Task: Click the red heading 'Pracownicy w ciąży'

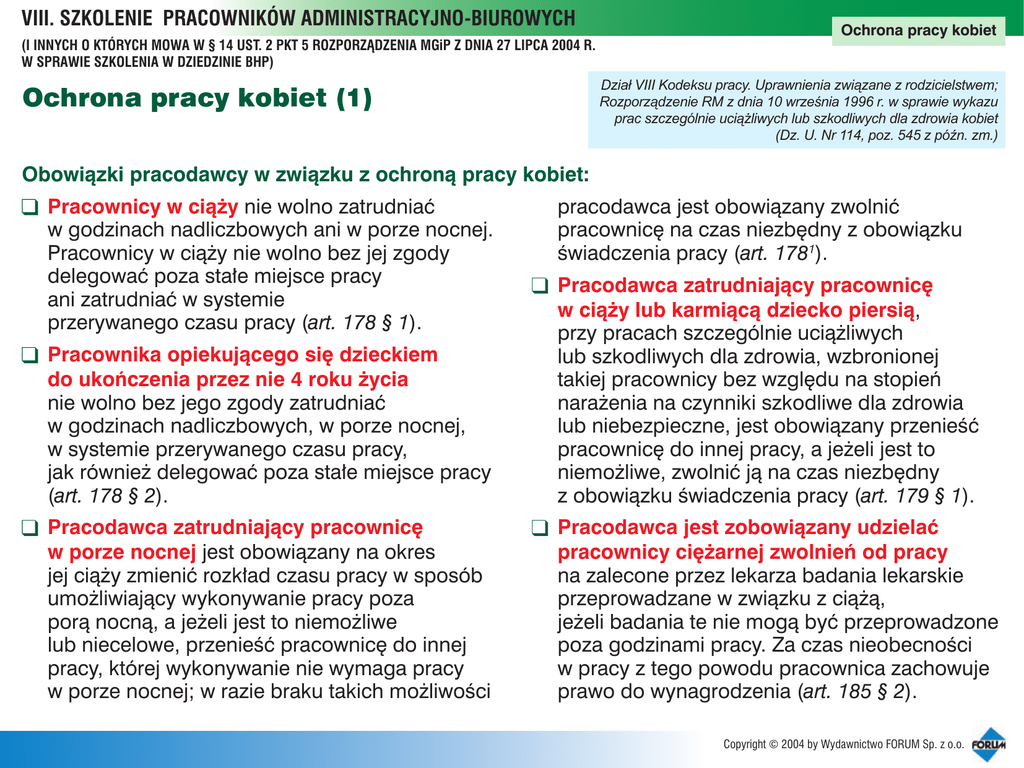Action: click(143, 207)
